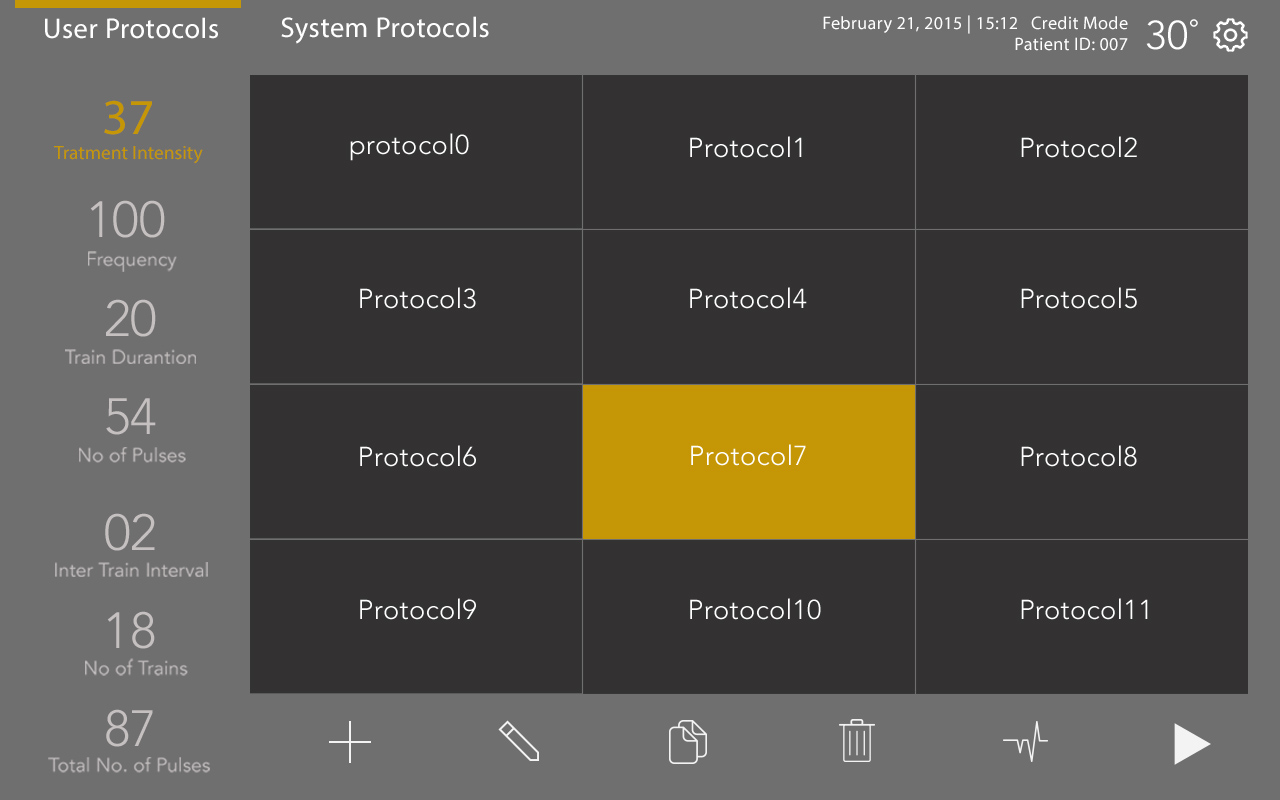Viewport: 1280px width, 800px height.
Task: Click the copy protocol icon
Action: tap(688, 742)
